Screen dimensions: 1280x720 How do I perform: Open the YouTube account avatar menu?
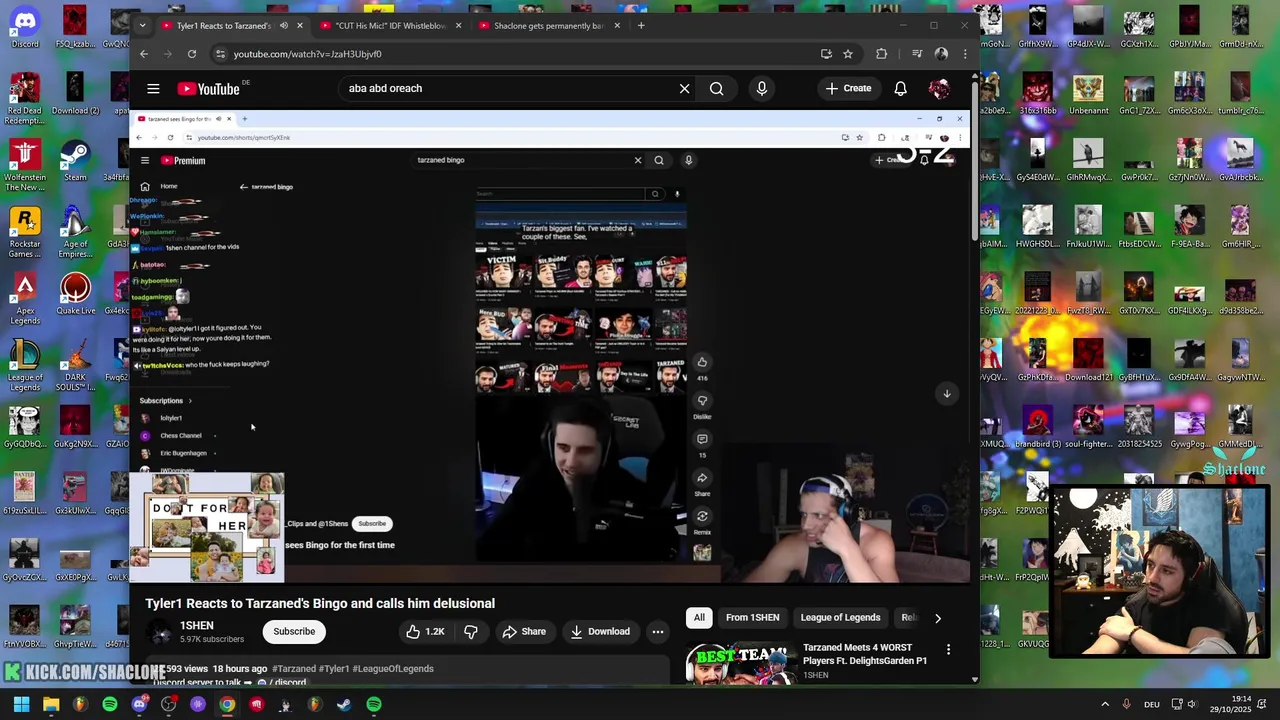[x=939, y=89]
